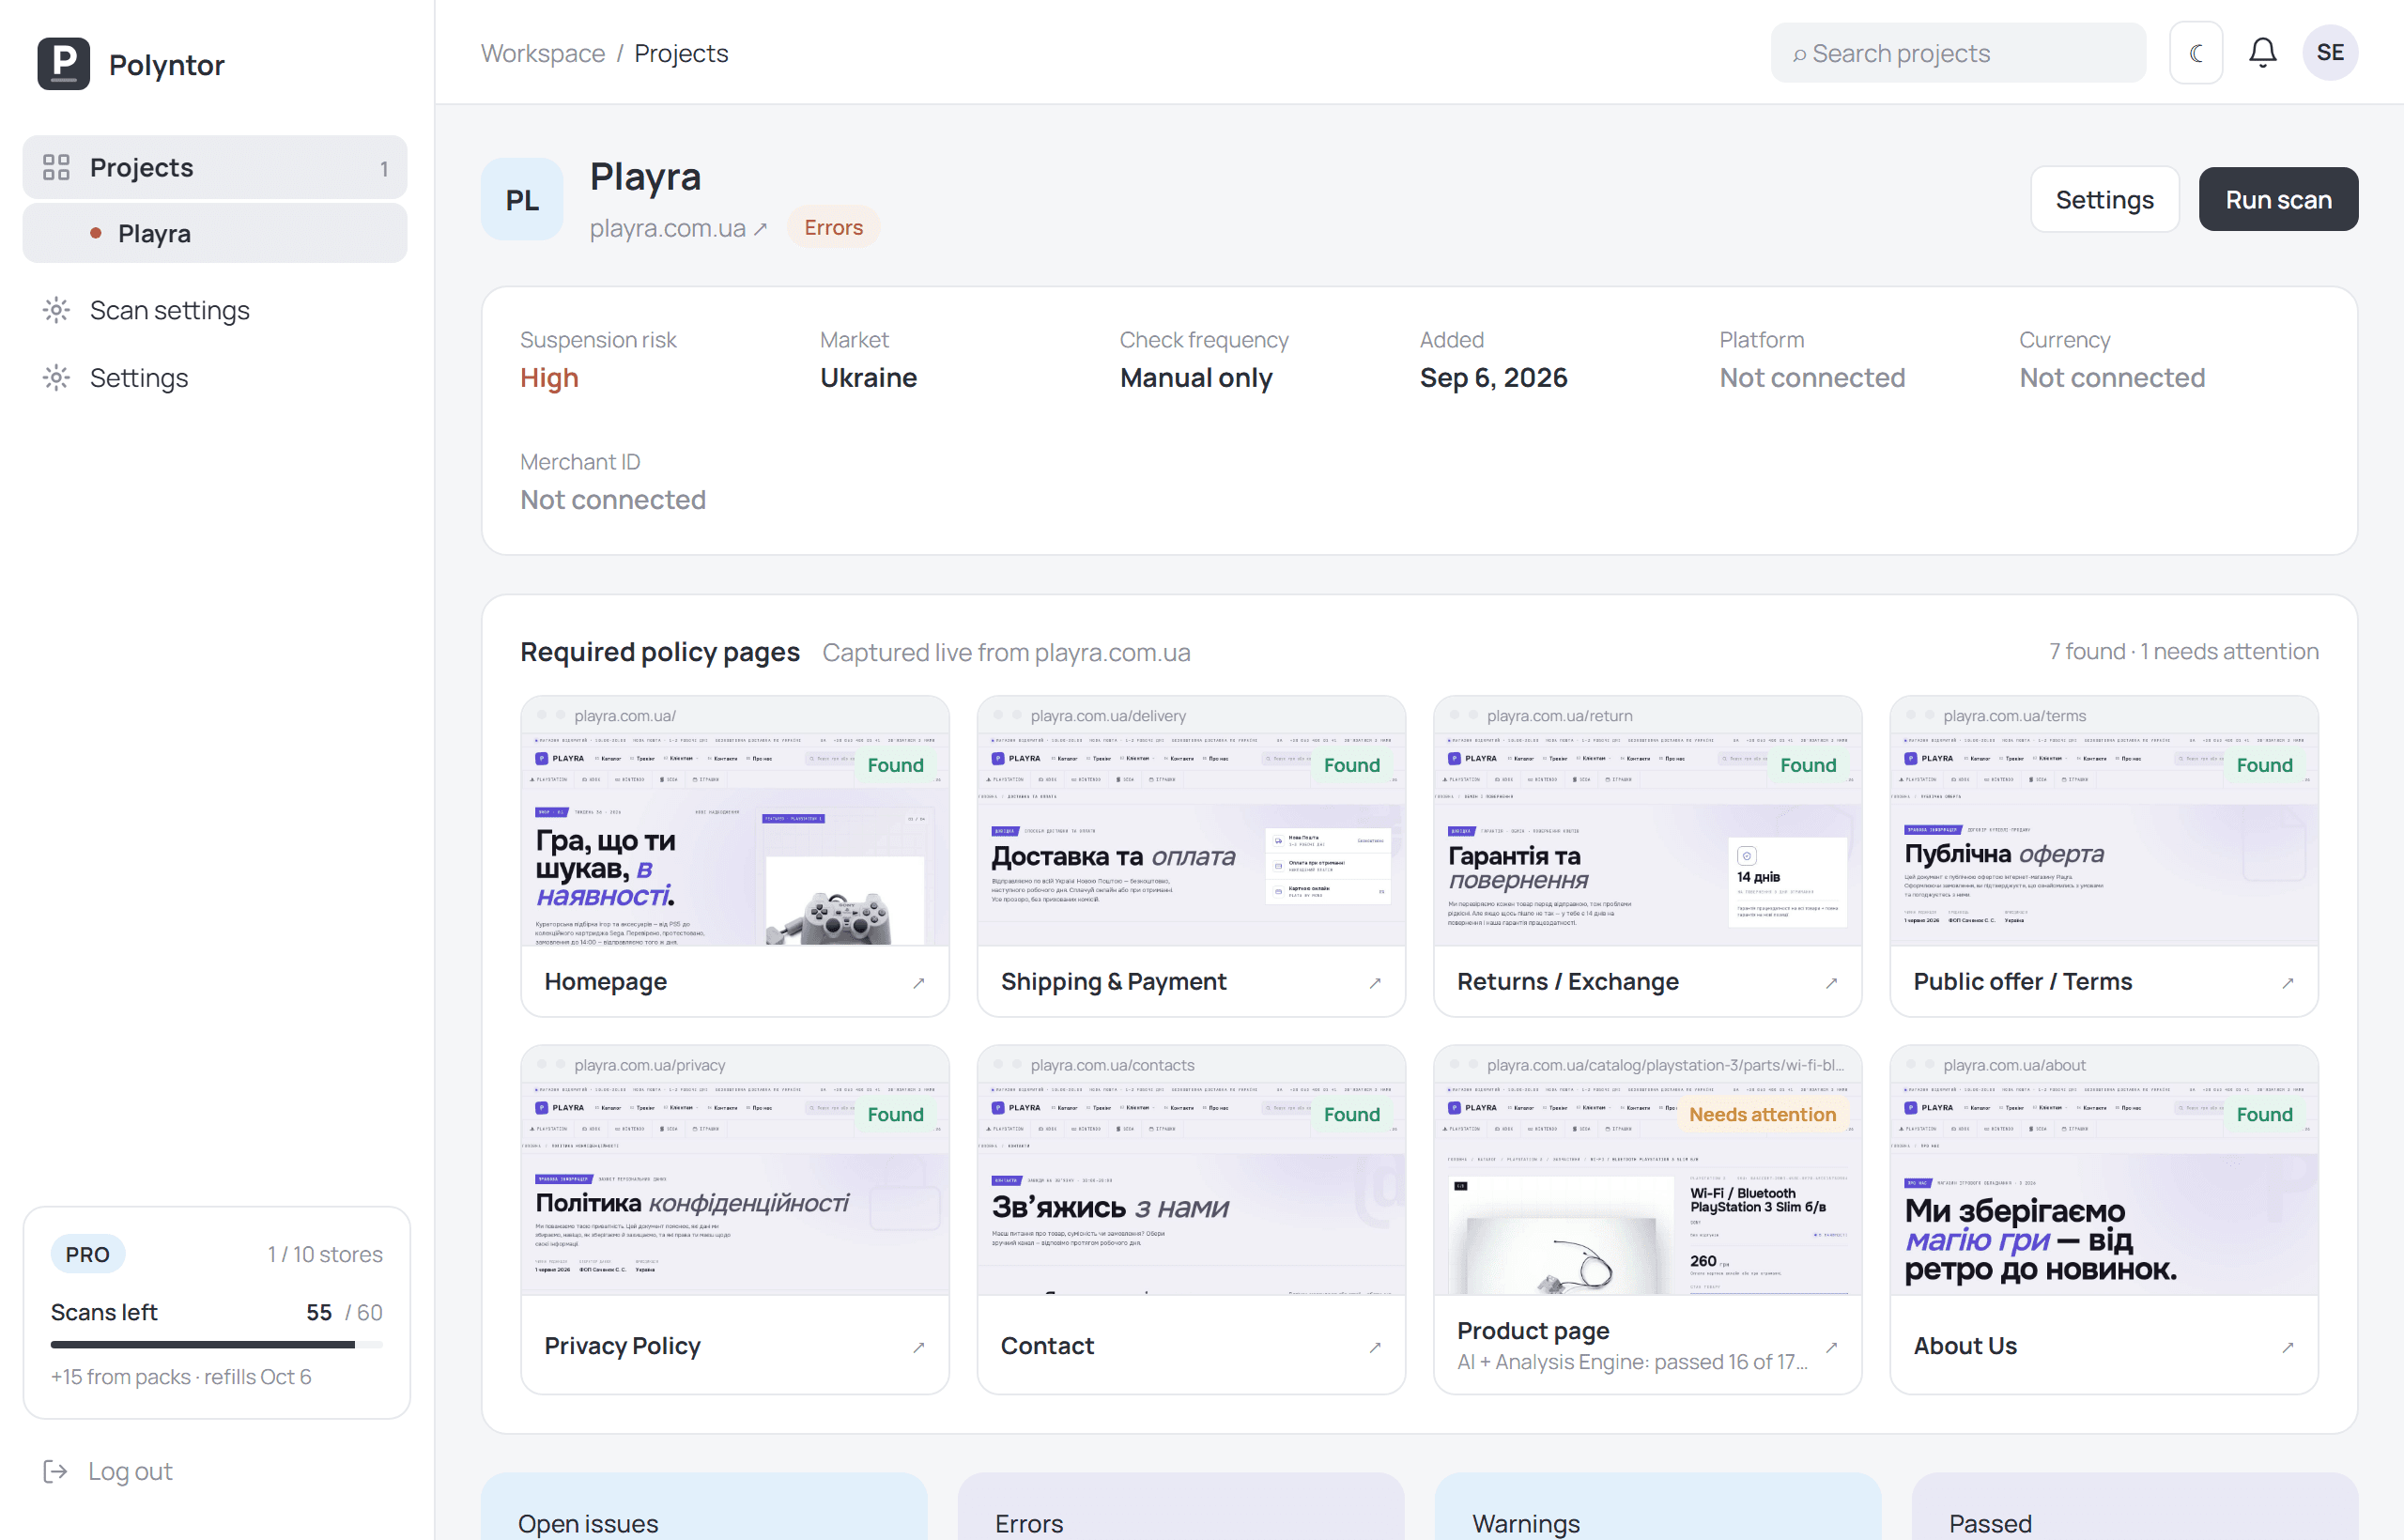
Task: Click Merchant ID Not connected value
Action: click(613, 500)
